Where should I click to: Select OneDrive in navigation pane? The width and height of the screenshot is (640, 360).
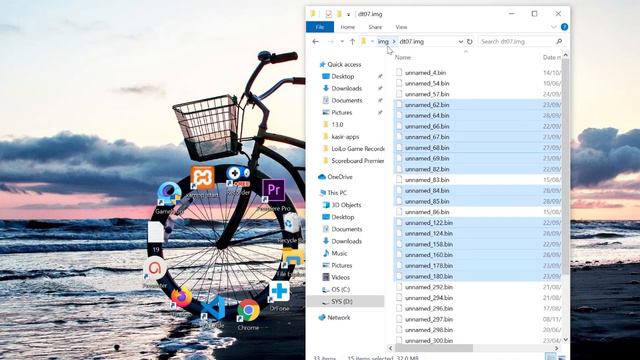(340, 177)
